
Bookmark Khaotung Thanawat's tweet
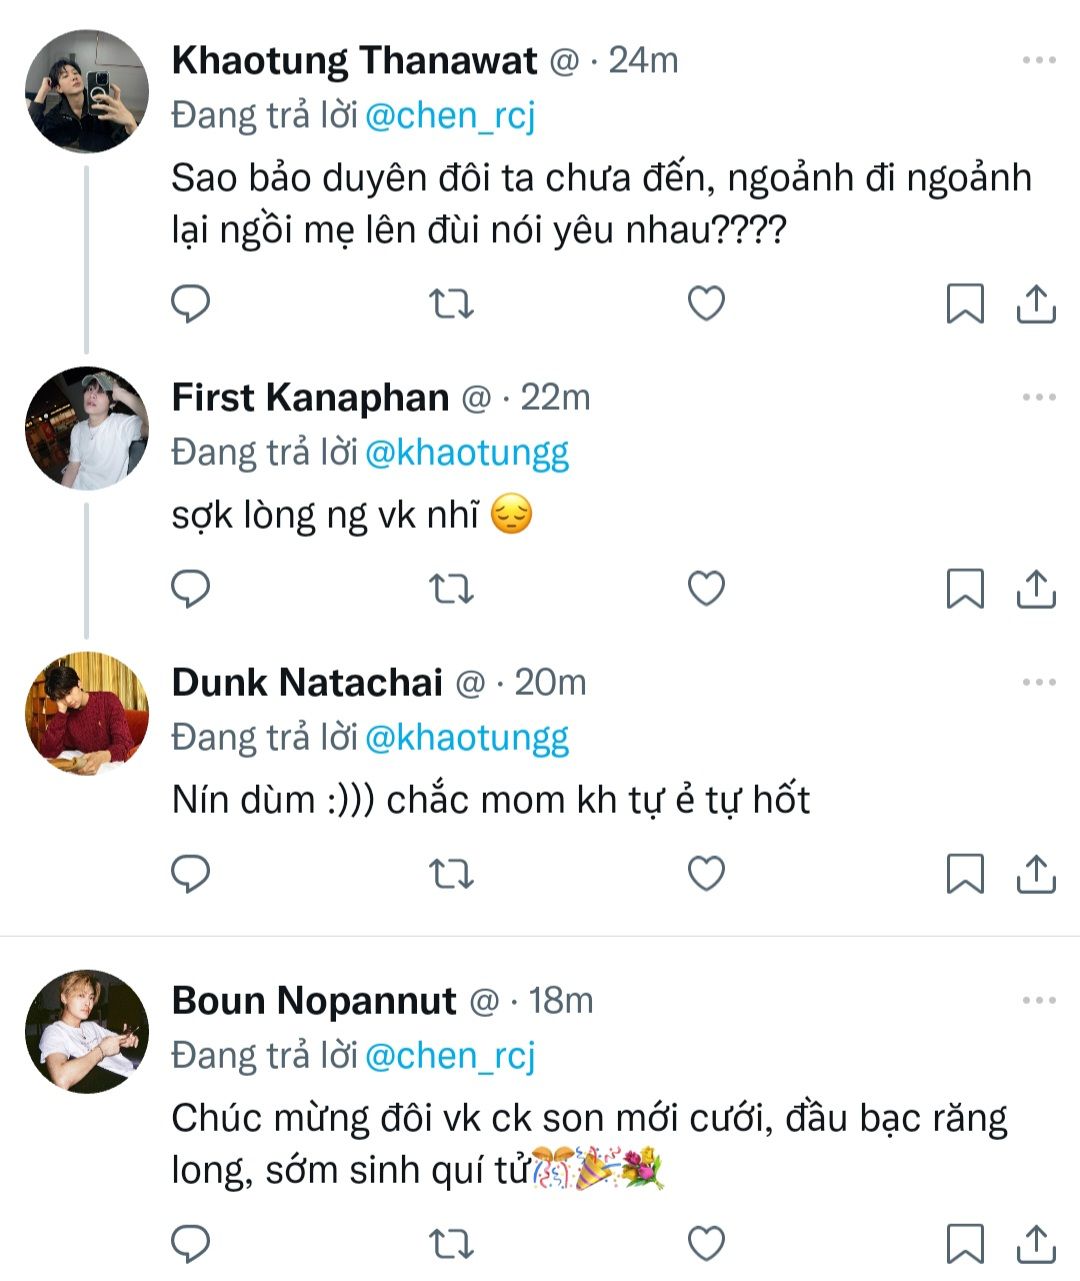click(965, 304)
